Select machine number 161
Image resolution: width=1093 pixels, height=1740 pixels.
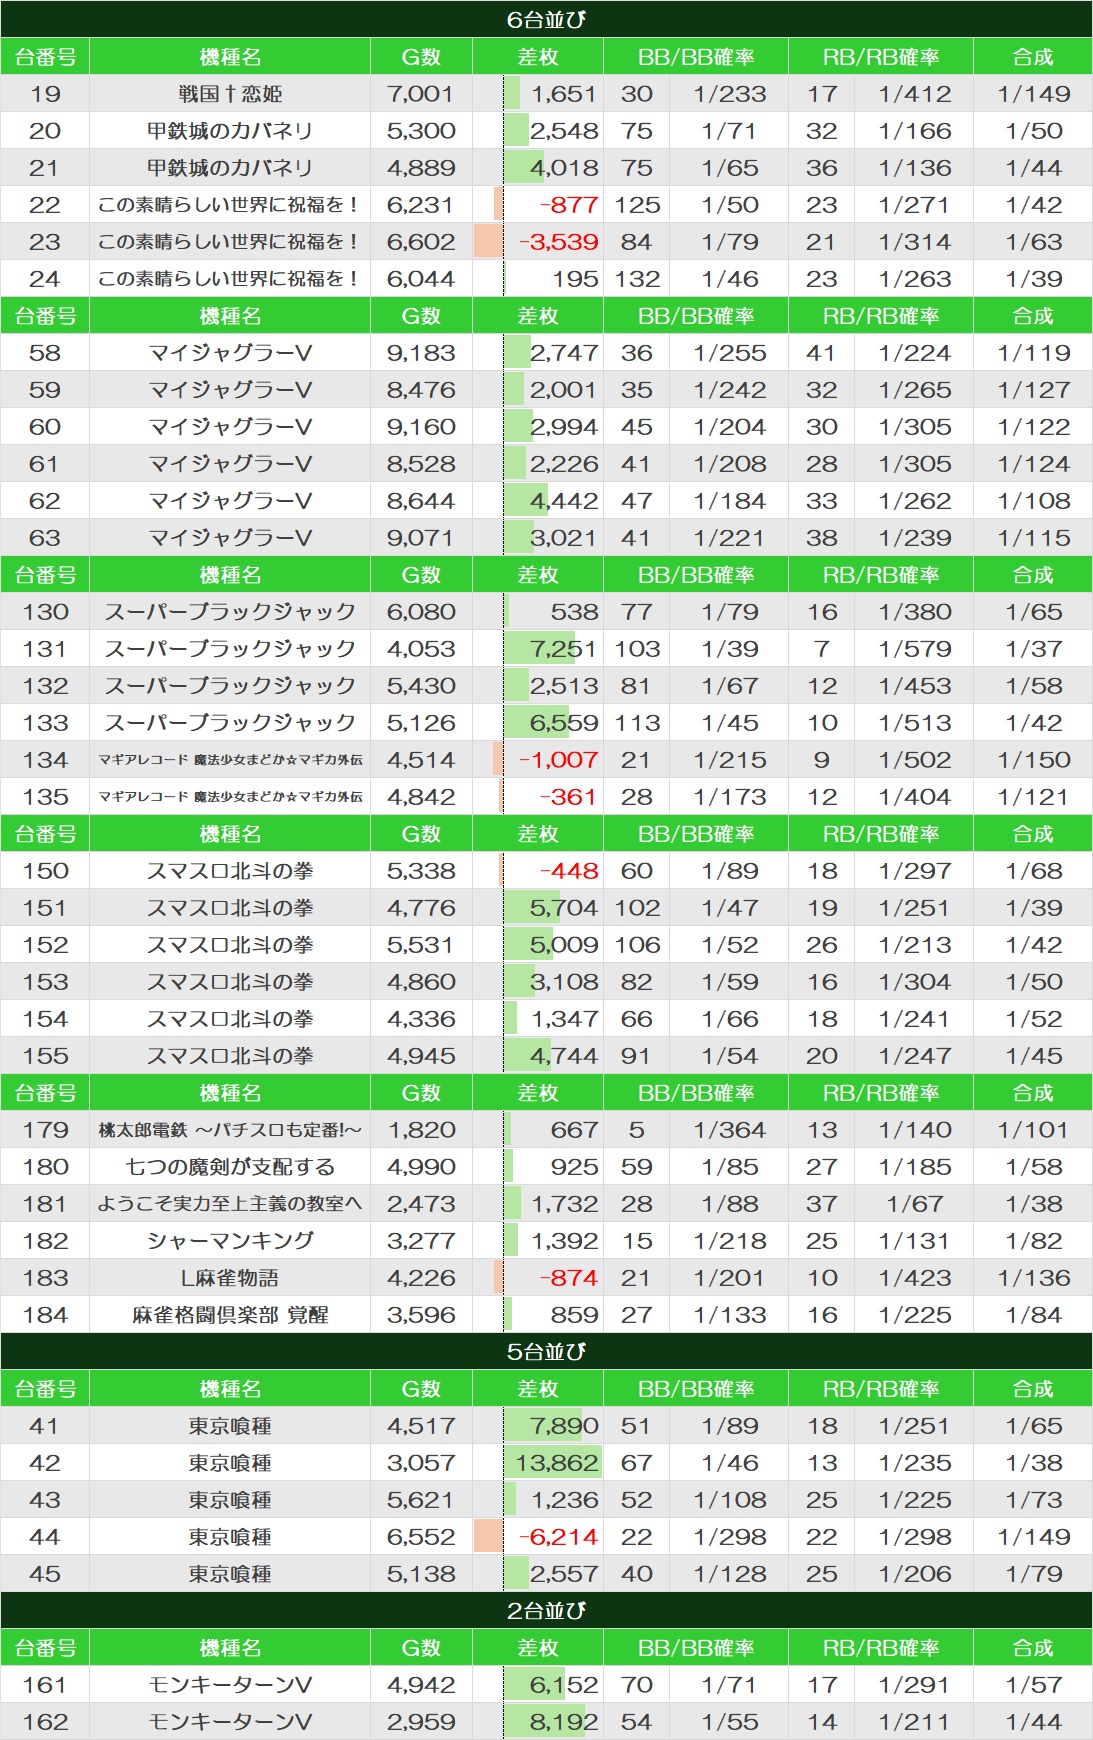[45, 1685]
